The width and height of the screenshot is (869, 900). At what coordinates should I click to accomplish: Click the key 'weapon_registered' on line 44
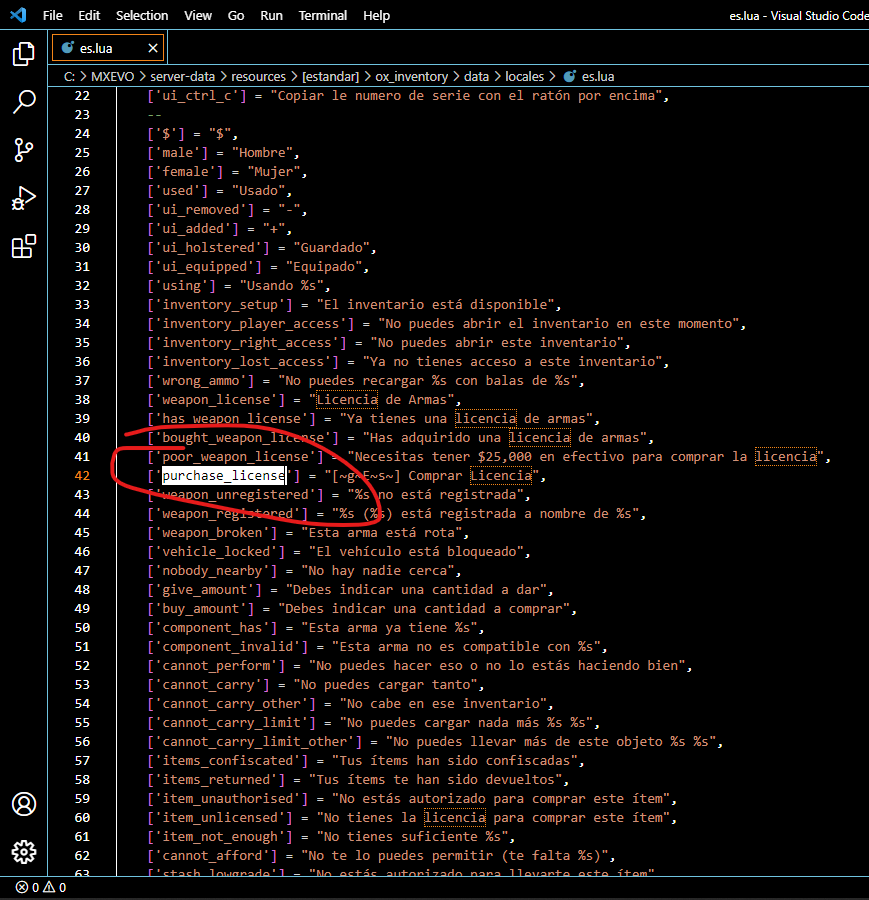tap(227, 514)
